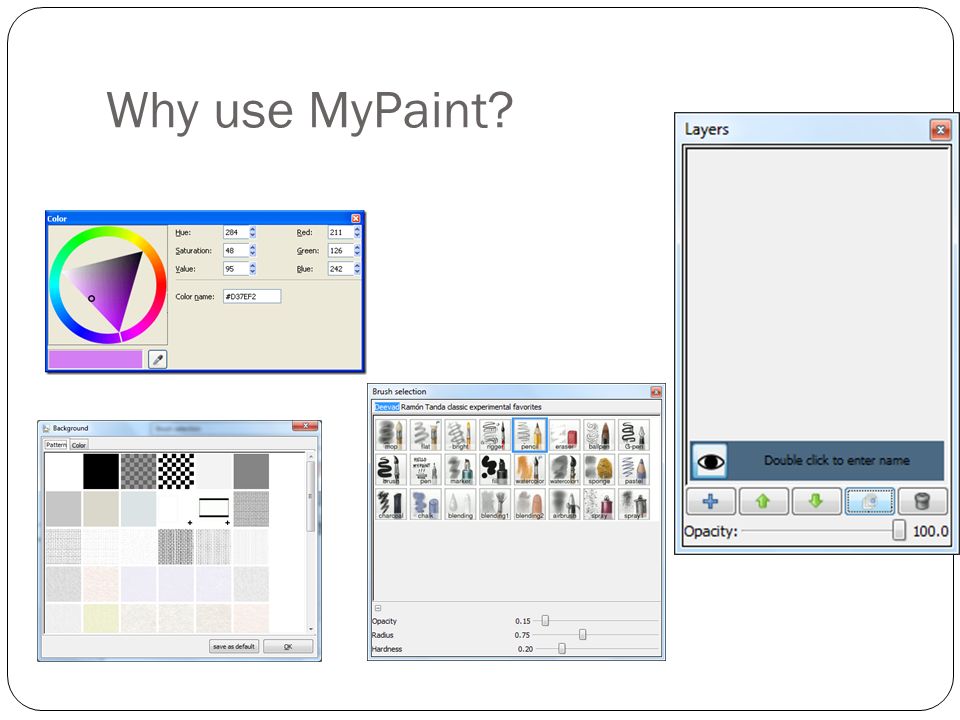This screenshot has width=960, height=720.
Task: Open the experimental brush group tab
Action: pyautogui.click(x=490, y=407)
